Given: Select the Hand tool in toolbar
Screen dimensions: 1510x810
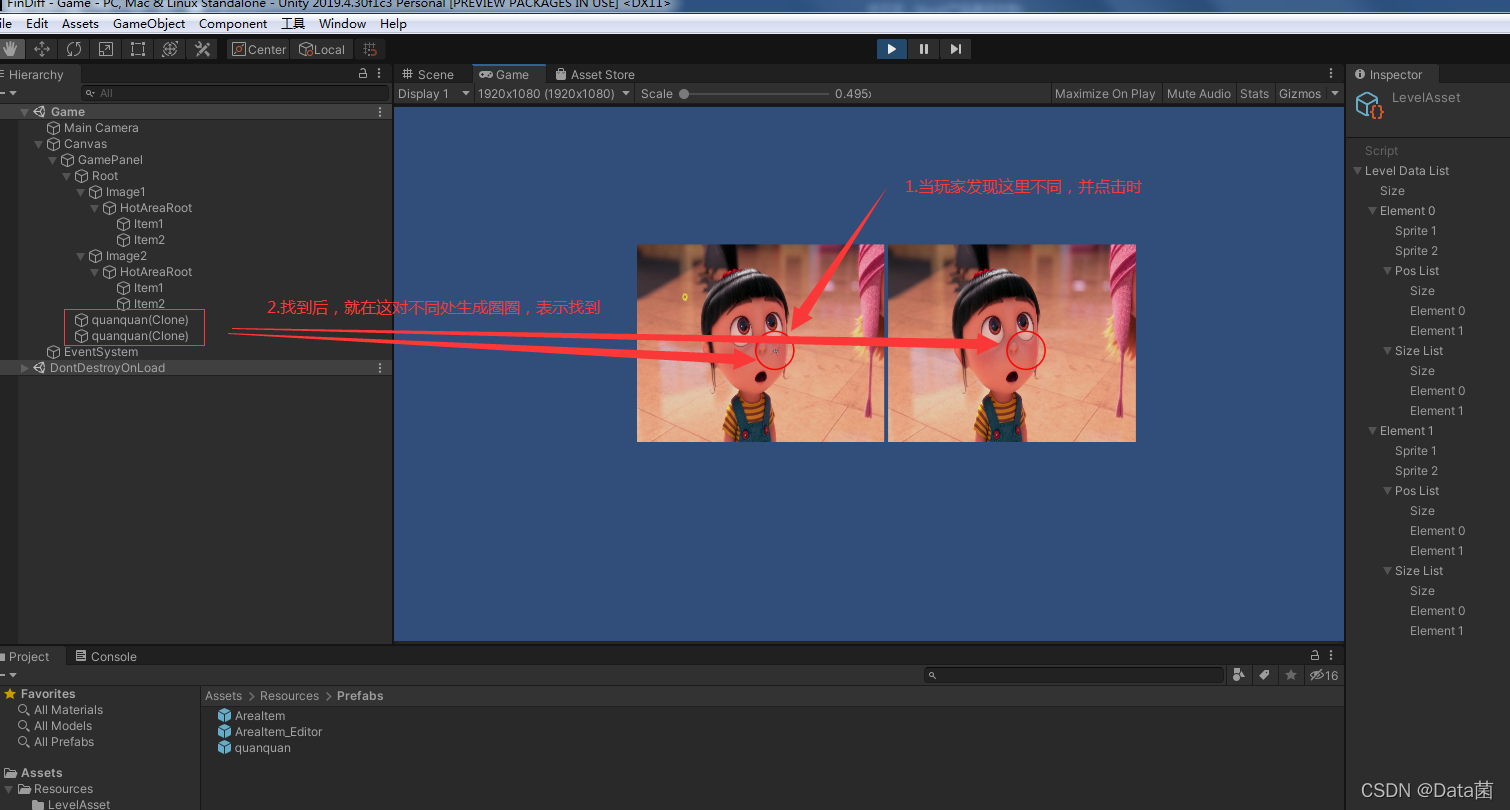Looking at the screenshot, I should pyautogui.click(x=11, y=49).
